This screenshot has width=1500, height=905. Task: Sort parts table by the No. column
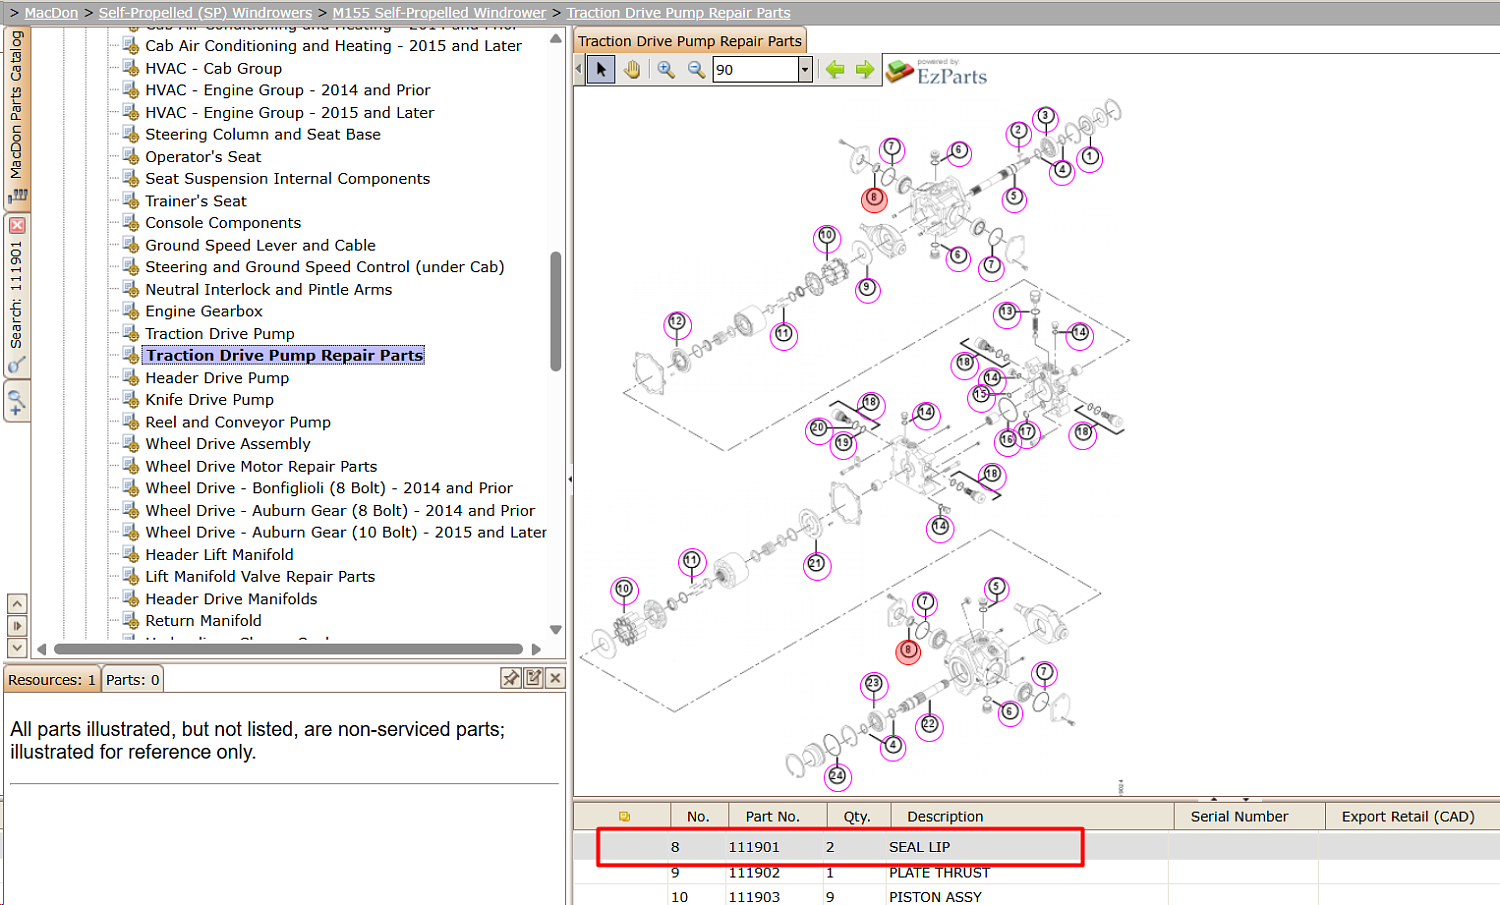(699, 816)
